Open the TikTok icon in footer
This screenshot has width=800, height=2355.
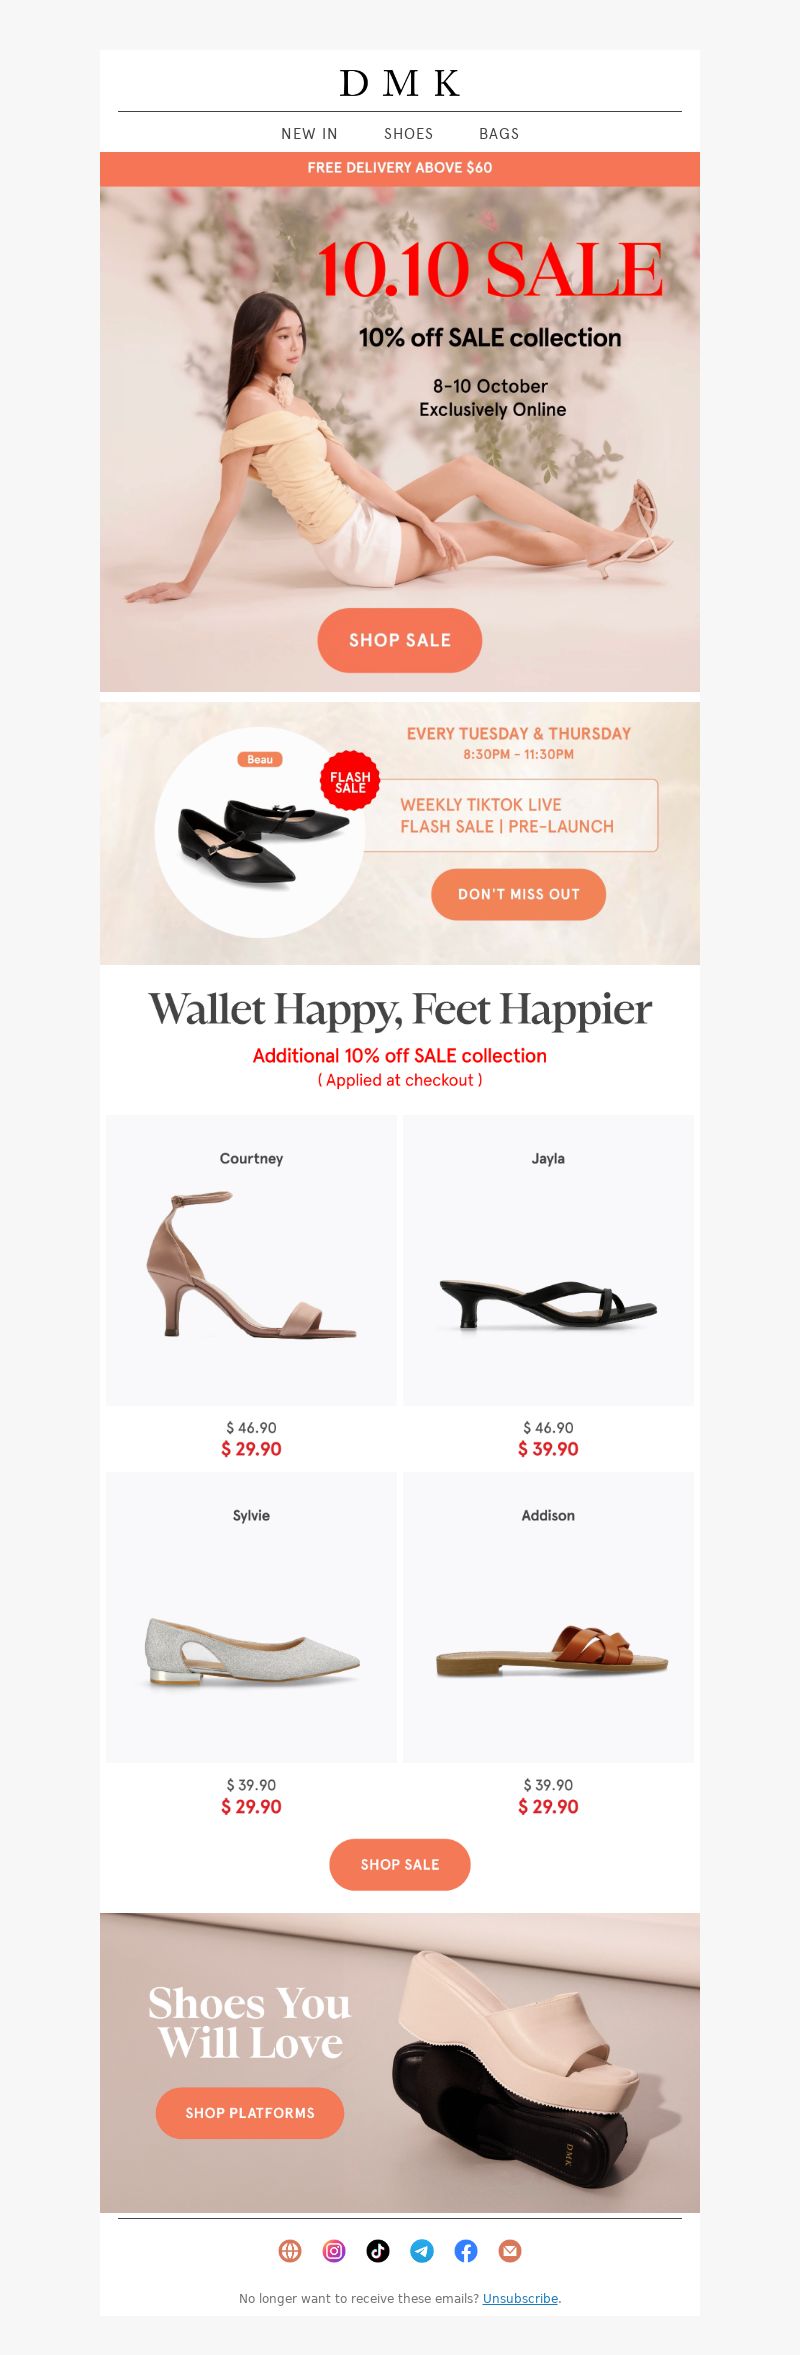(378, 2250)
